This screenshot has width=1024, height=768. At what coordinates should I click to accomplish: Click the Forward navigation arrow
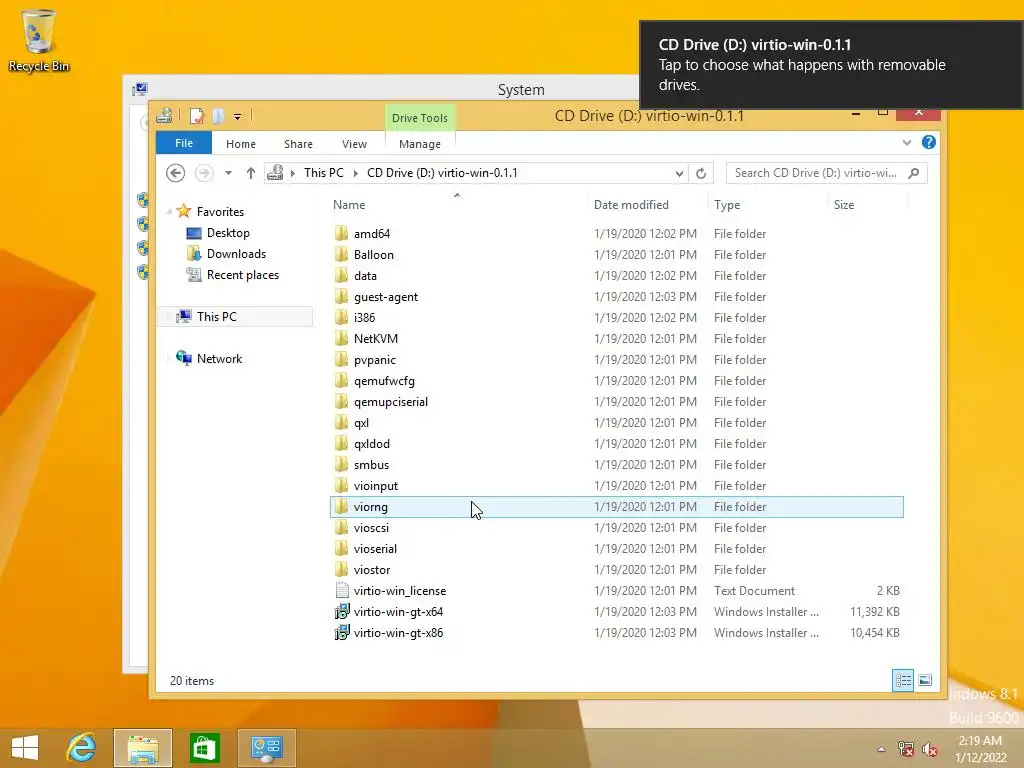click(x=204, y=173)
